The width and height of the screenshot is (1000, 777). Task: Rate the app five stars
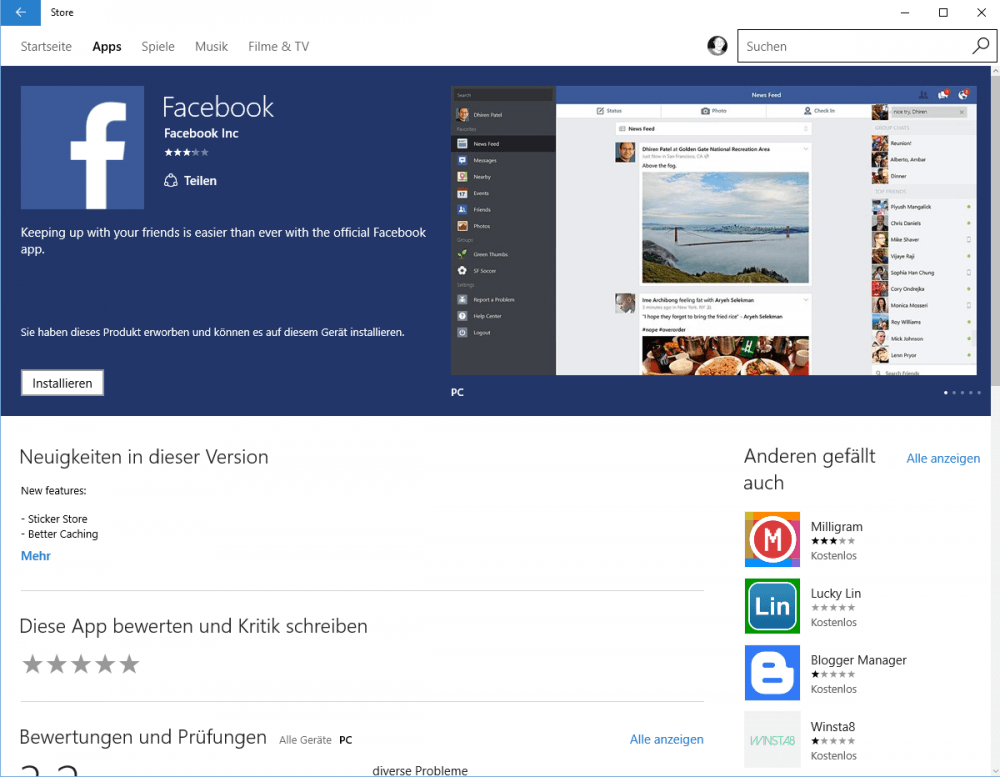click(x=129, y=664)
